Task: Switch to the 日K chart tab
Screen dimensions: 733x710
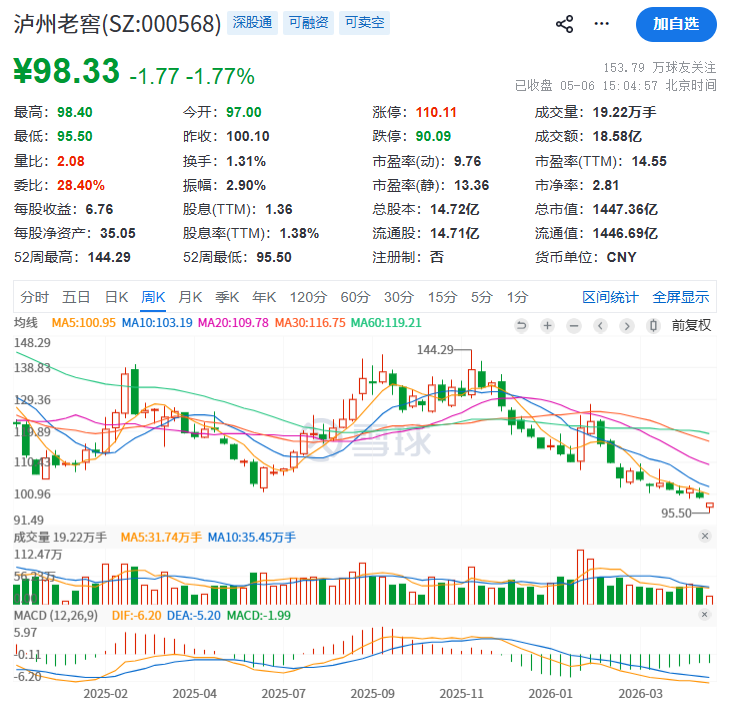Action: (x=116, y=297)
